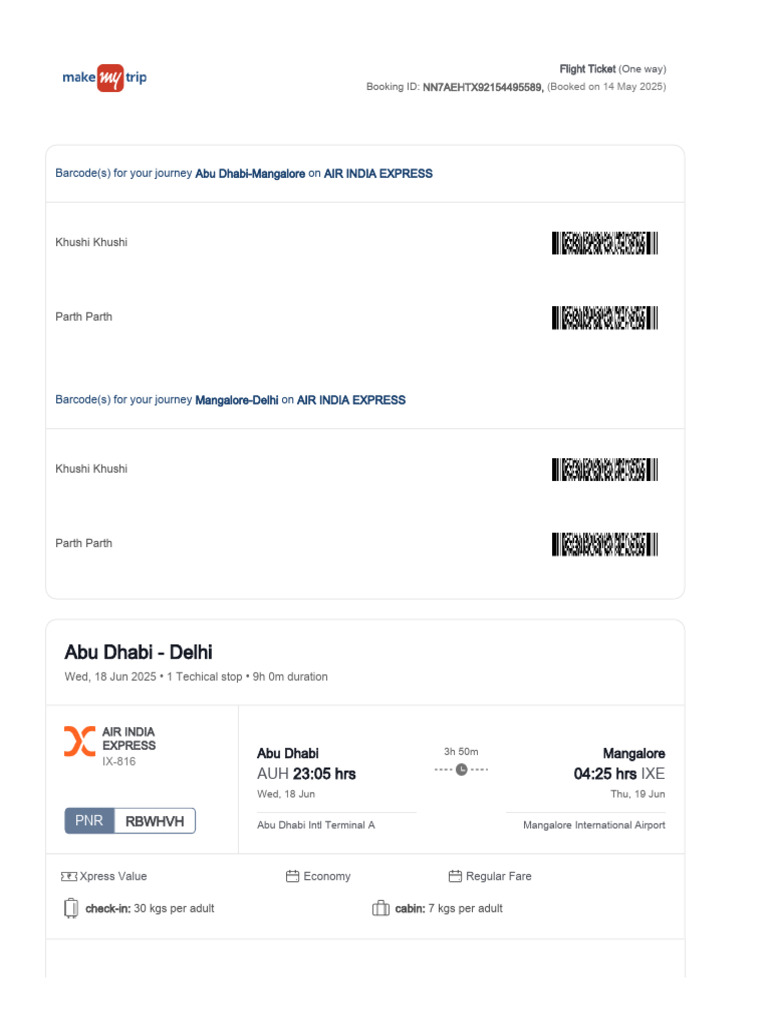The width and height of the screenshot is (768, 1024).
Task: Click Parth's Mangalore-Delhi barcode
Action: point(604,544)
